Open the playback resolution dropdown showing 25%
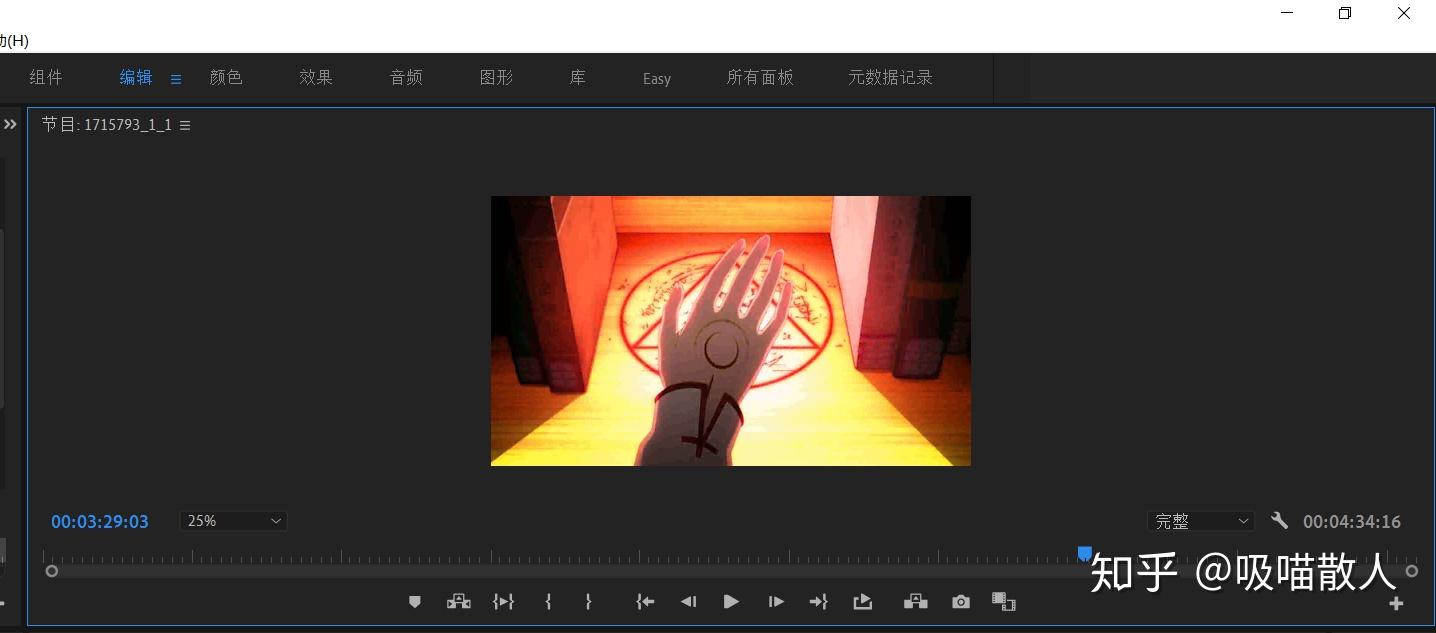 point(233,520)
